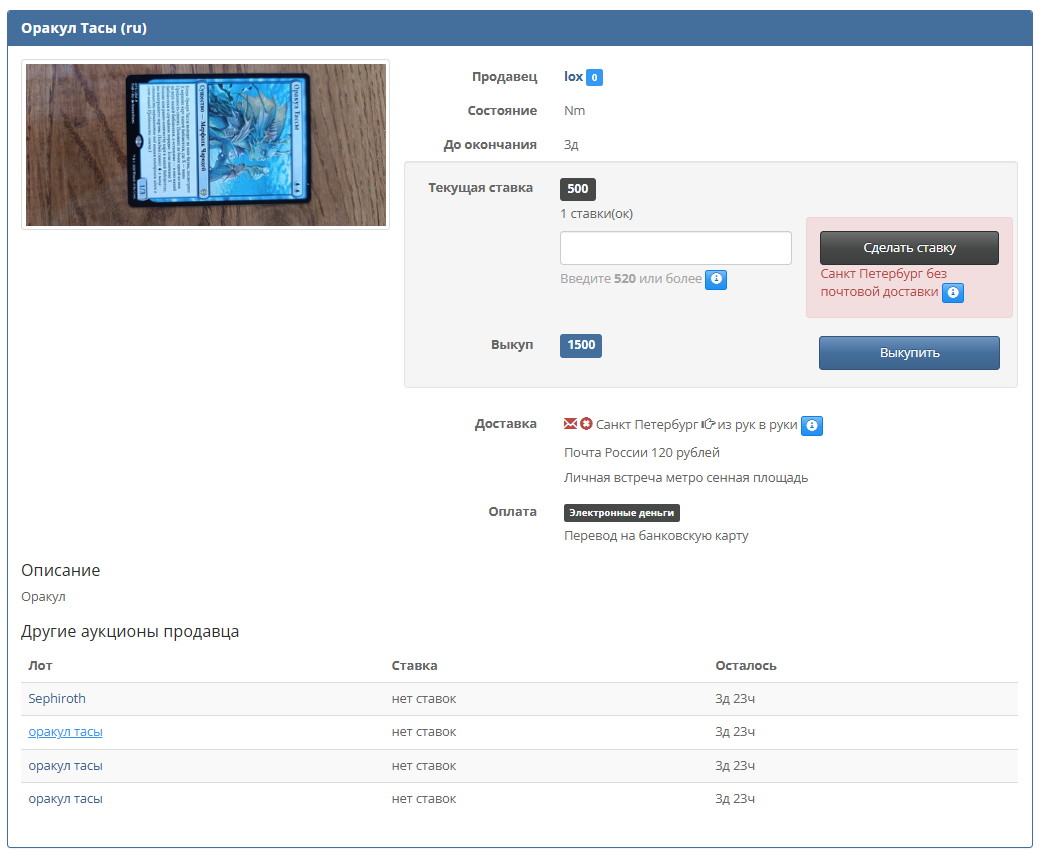Open seller profile 'lox'
This screenshot has height=857, width=1047.
(x=573, y=77)
